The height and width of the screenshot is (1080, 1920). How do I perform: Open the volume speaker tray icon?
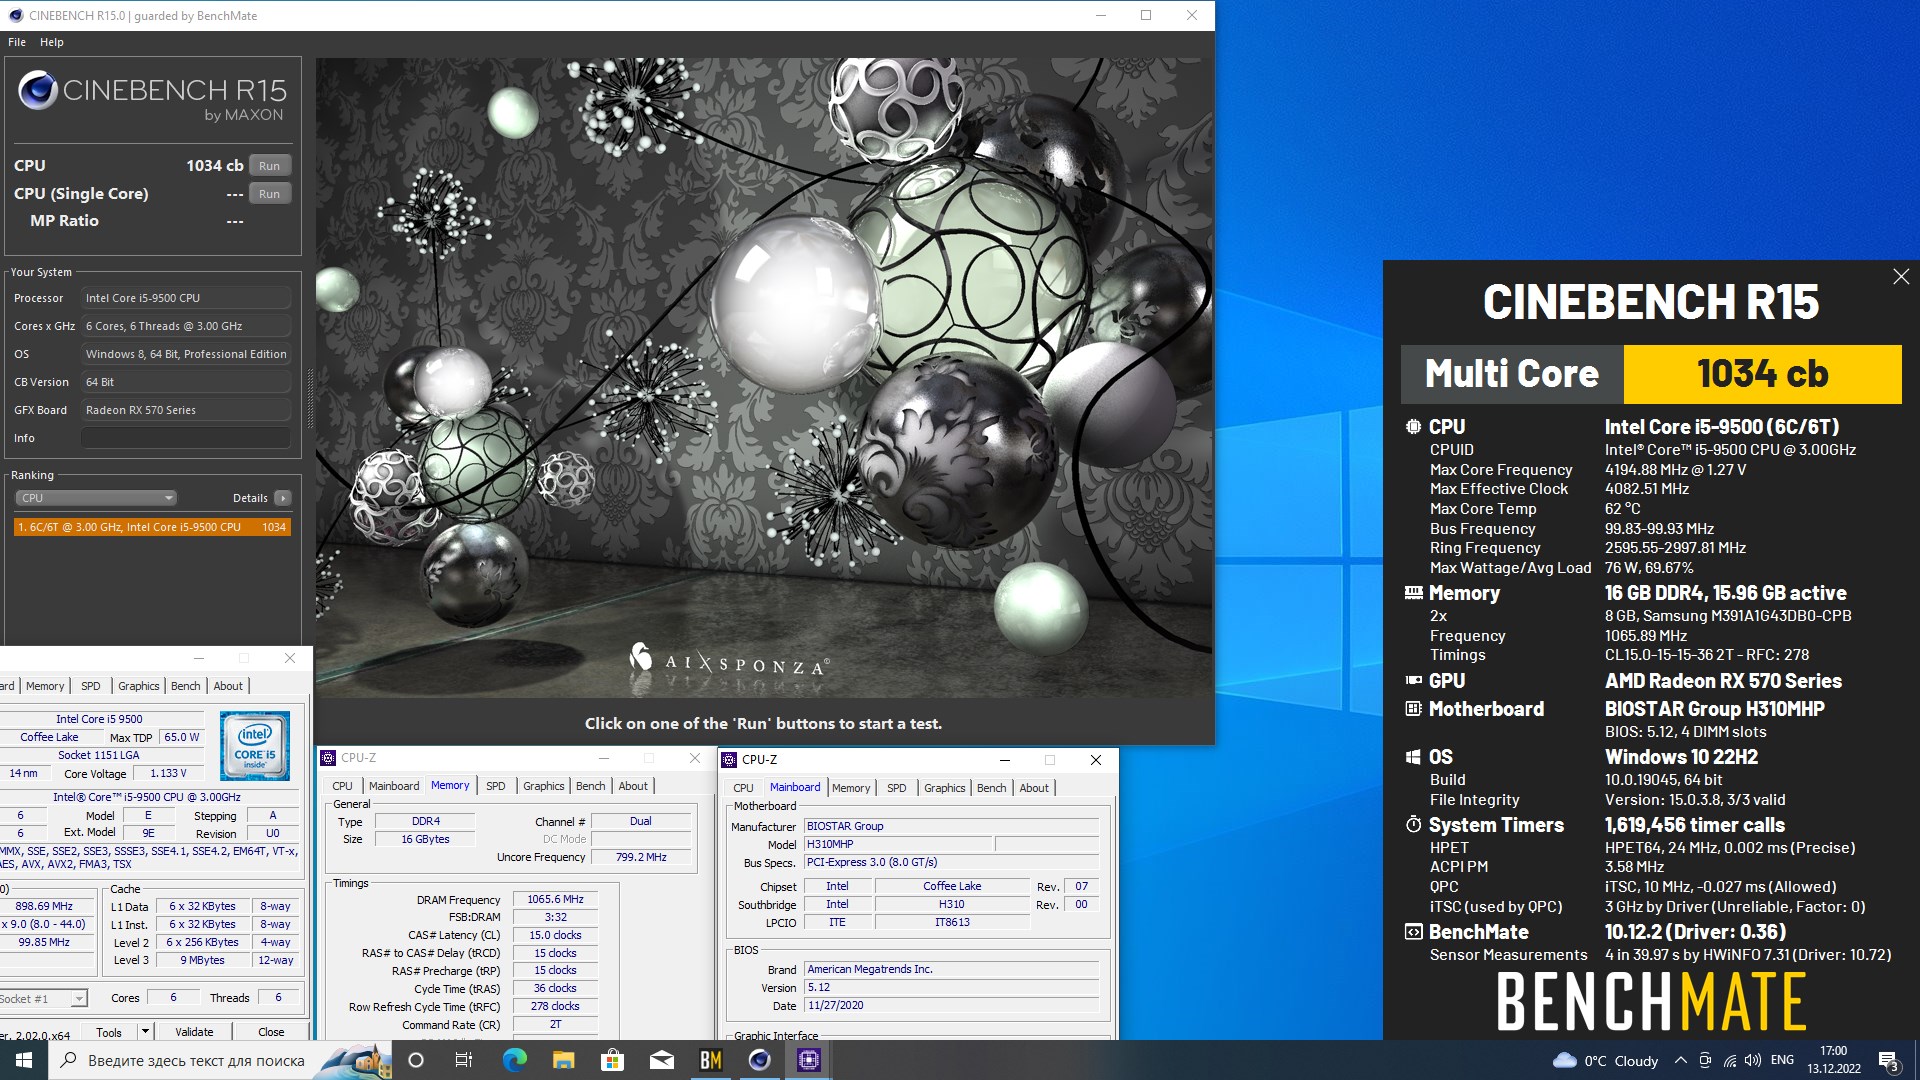point(1753,1061)
